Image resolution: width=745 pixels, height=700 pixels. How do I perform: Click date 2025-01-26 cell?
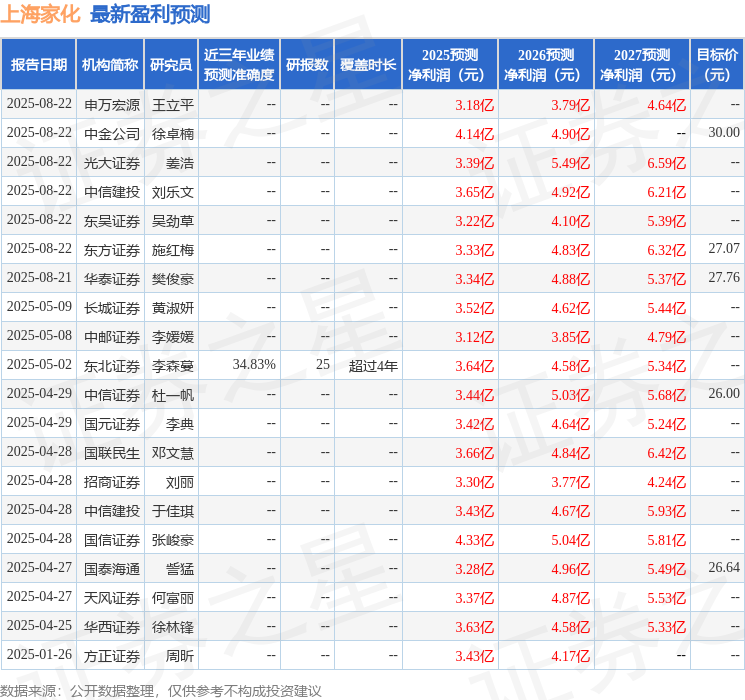(x=39, y=654)
